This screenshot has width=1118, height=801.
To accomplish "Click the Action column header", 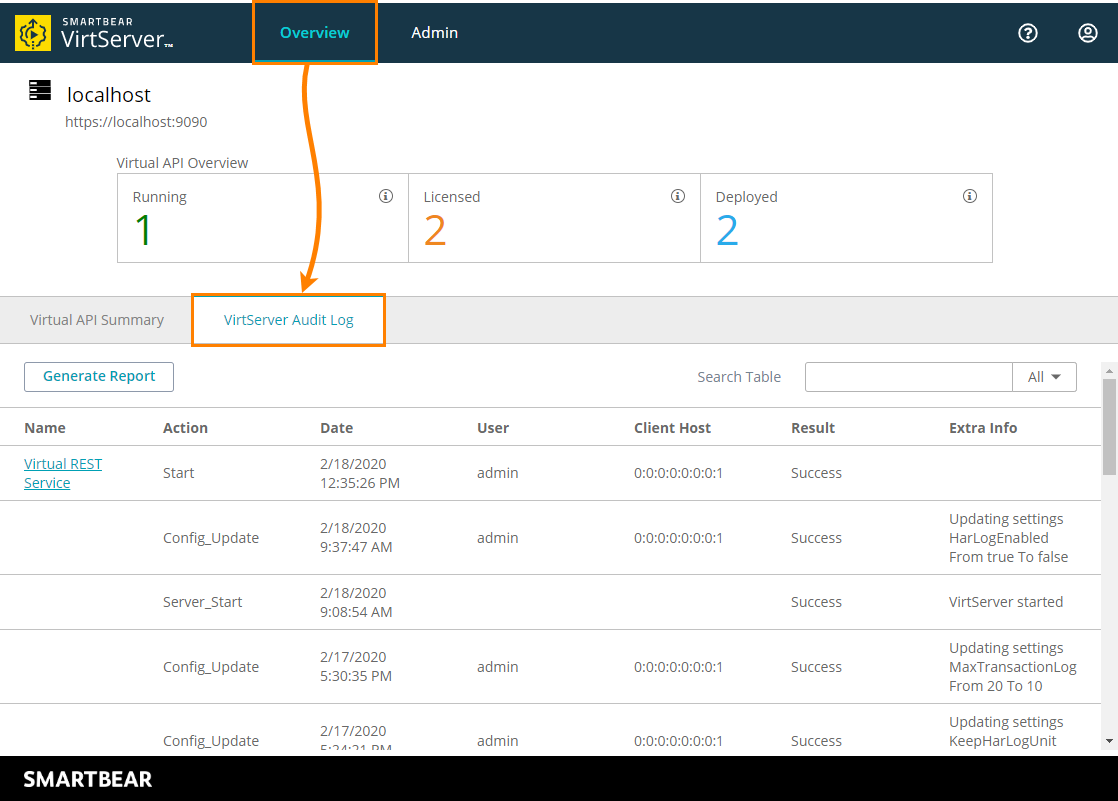I will [x=185, y=428].
